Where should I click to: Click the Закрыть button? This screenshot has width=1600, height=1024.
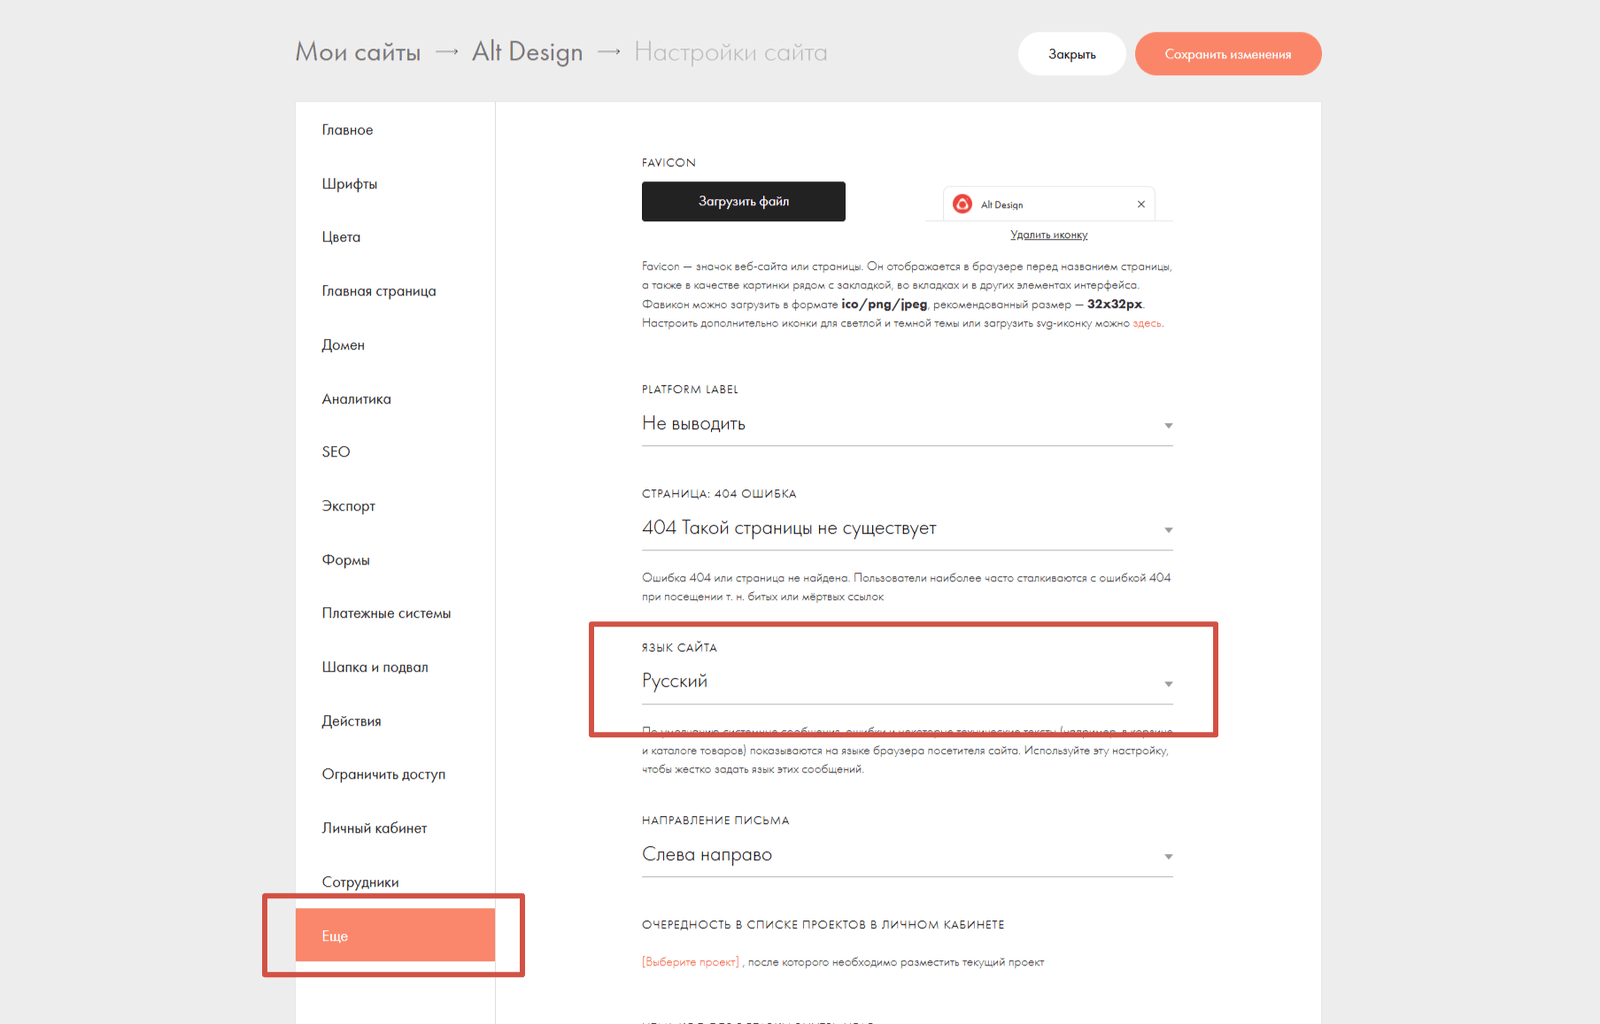click(1072, 54)
